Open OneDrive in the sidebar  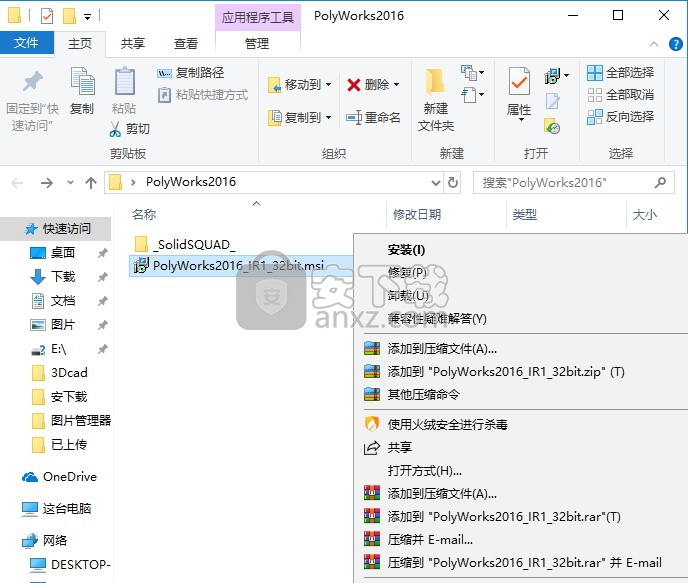(70, 476)
